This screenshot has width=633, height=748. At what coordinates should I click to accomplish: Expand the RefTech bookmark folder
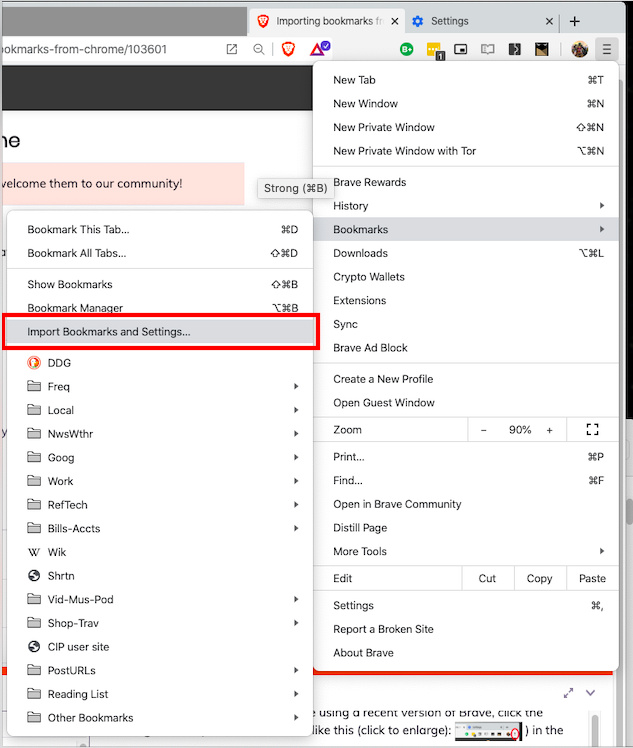coord(160,505)
